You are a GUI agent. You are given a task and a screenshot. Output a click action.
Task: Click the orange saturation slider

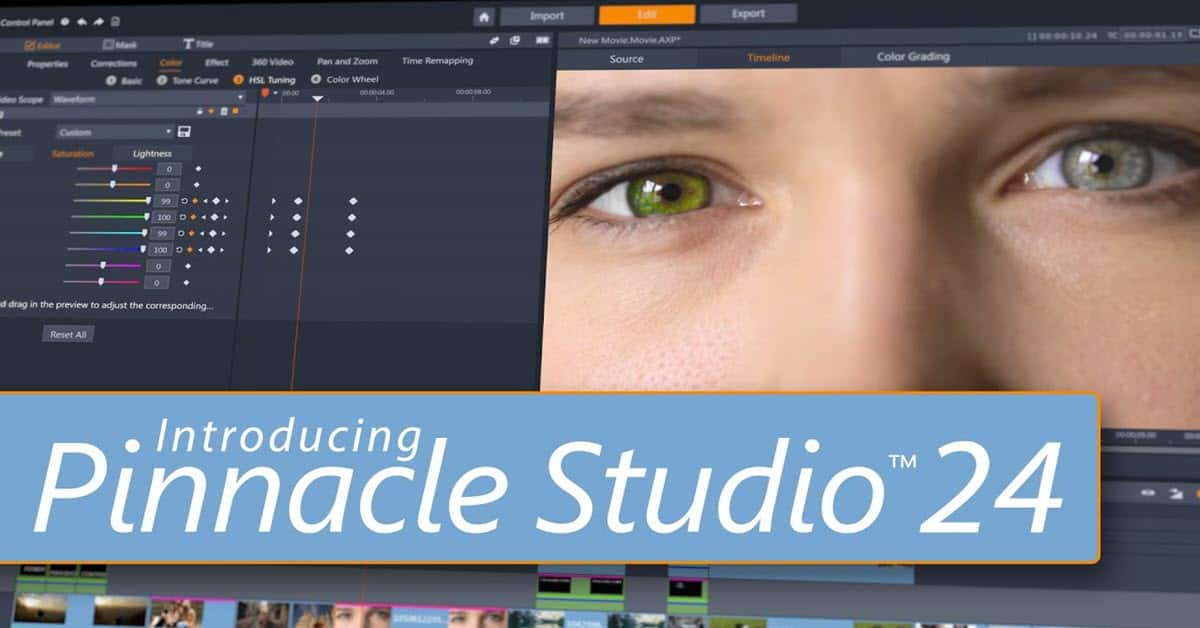(x=113, y=185)
